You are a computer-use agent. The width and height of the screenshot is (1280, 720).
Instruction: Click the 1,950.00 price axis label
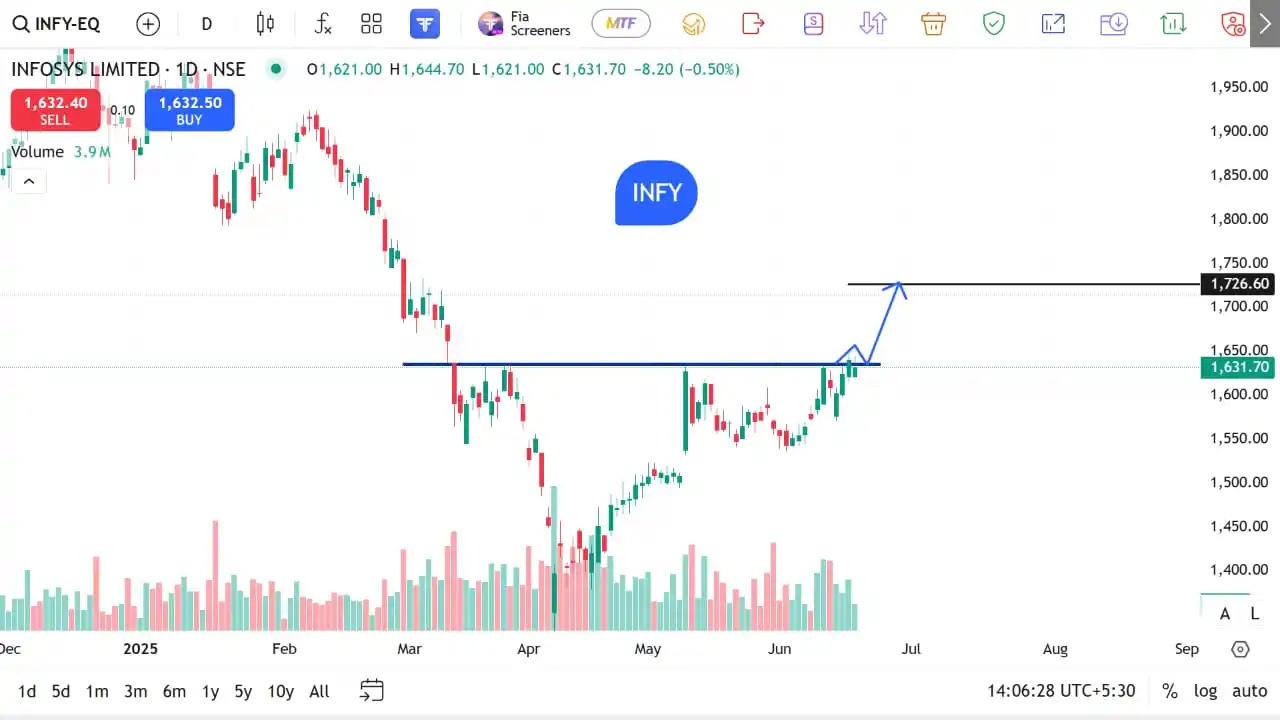(x=1239, y=87)
